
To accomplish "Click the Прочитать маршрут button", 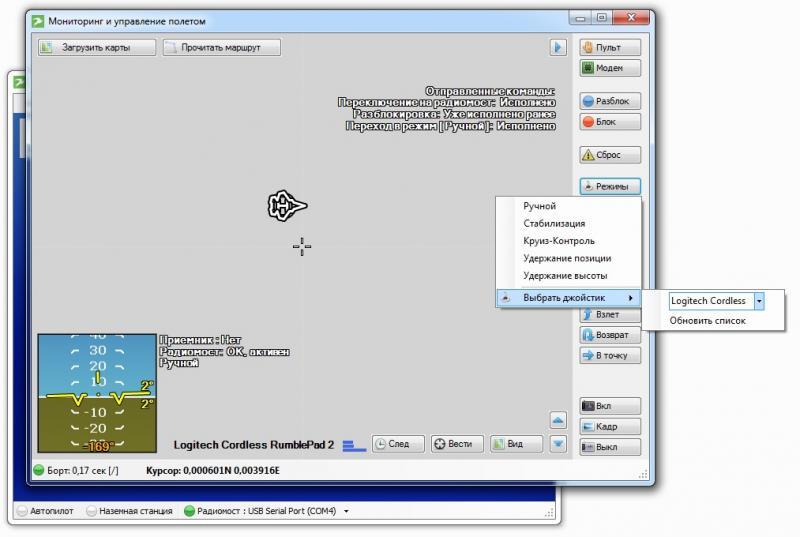I will (221, 47).
